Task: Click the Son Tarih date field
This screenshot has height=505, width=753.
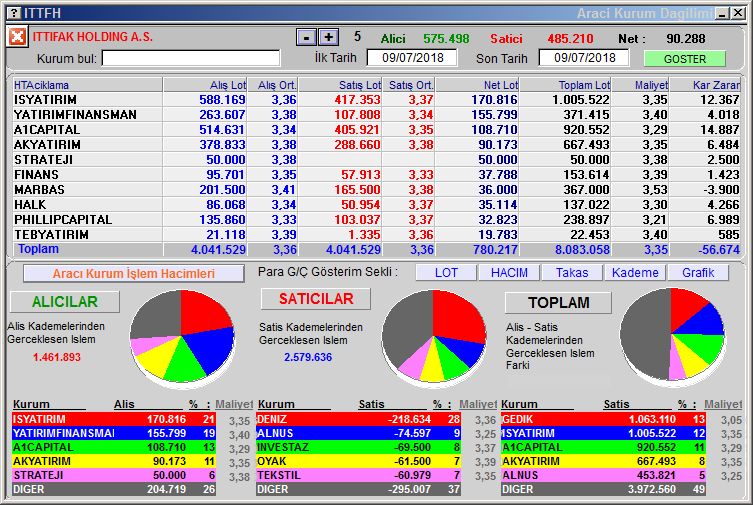Action: tap(591, 57)
